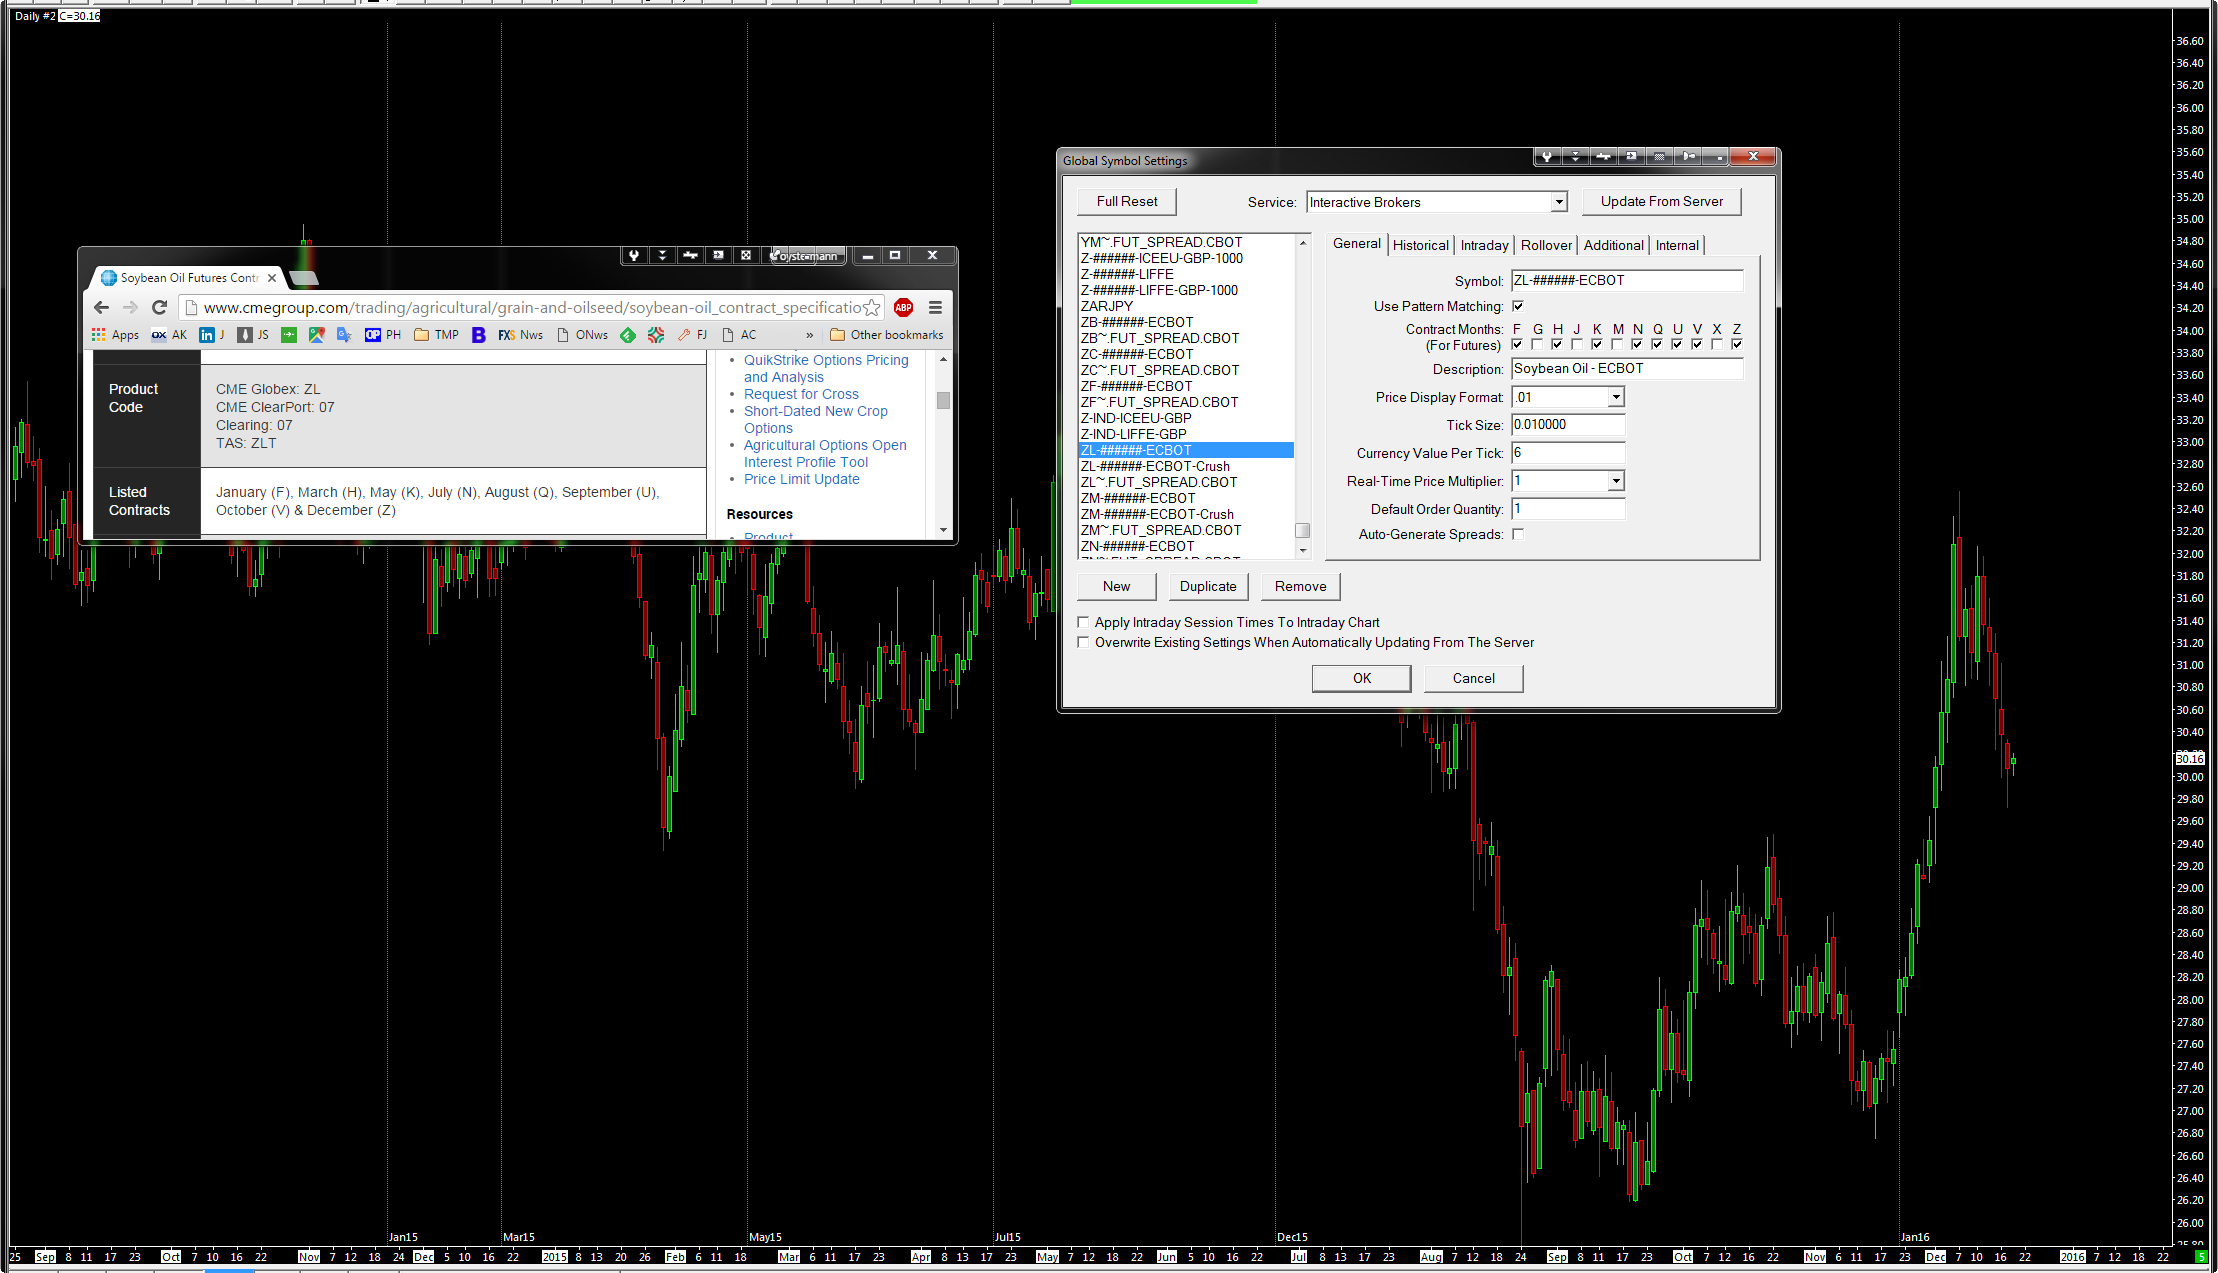Screen dimensions: 2218x1273
Task: Switch to the Historical tab
Action: click(1420, 245)
